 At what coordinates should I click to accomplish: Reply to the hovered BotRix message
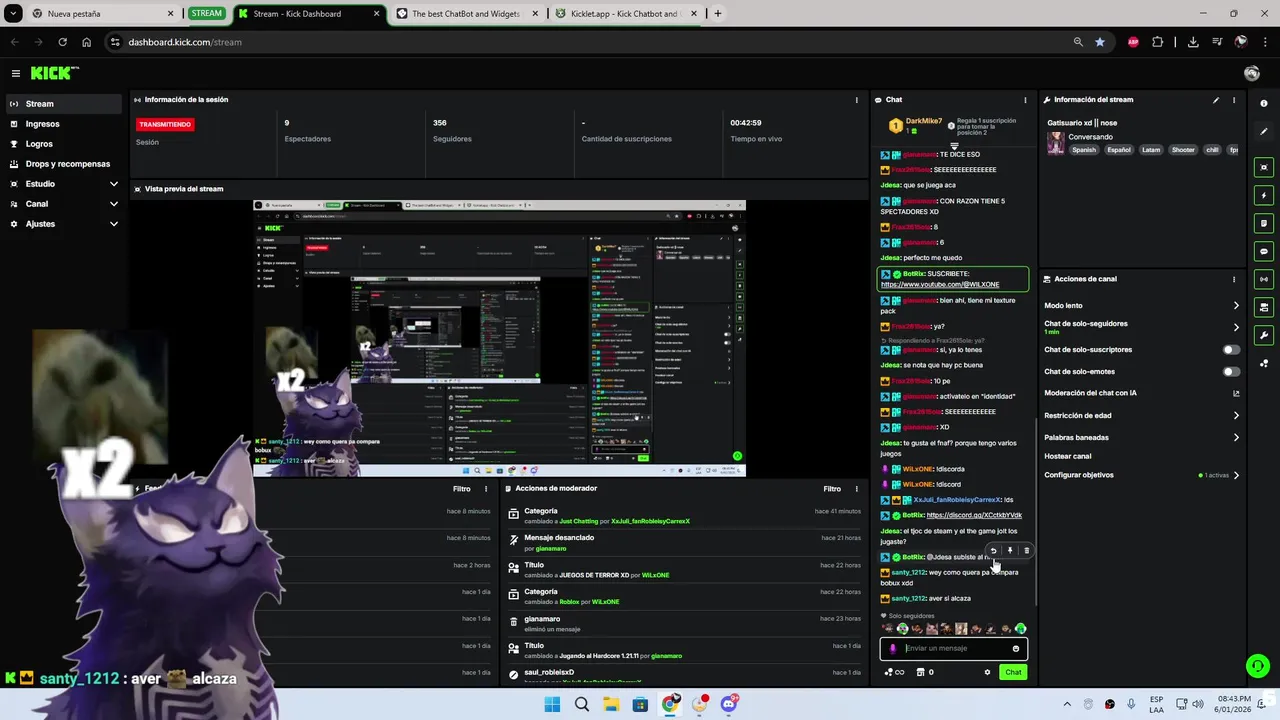click(x=993, y=550)
